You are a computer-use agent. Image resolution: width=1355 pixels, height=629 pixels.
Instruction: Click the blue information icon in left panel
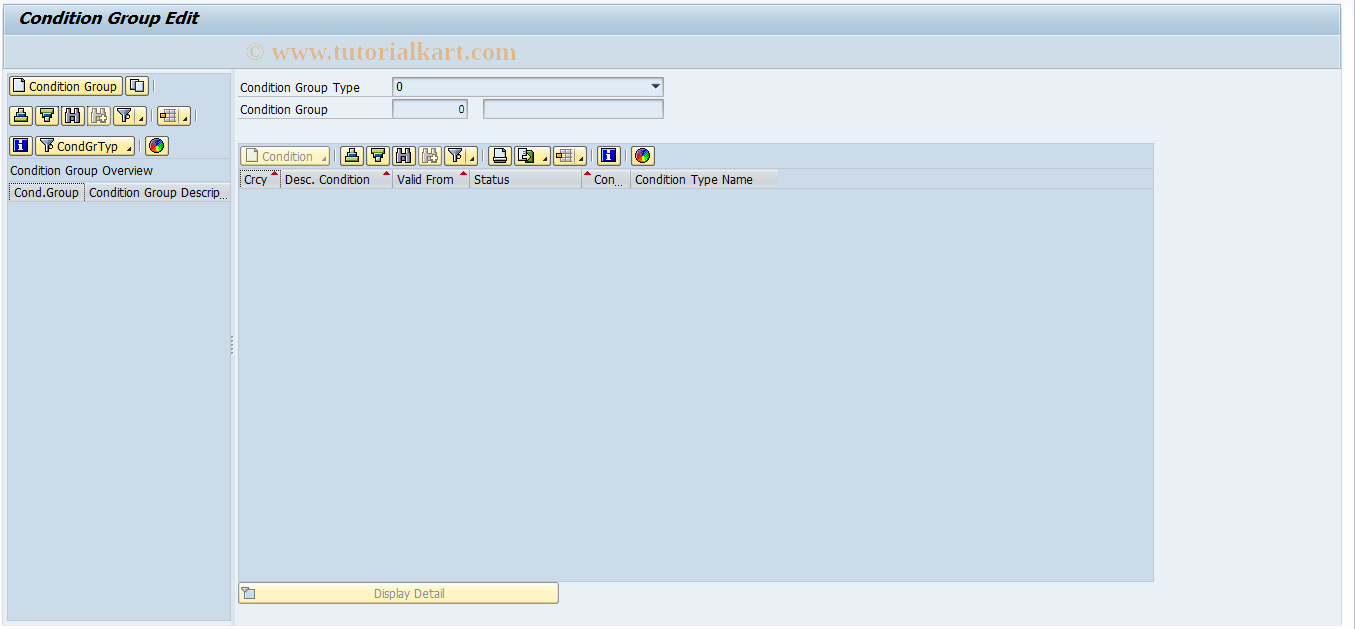point(21,146)
